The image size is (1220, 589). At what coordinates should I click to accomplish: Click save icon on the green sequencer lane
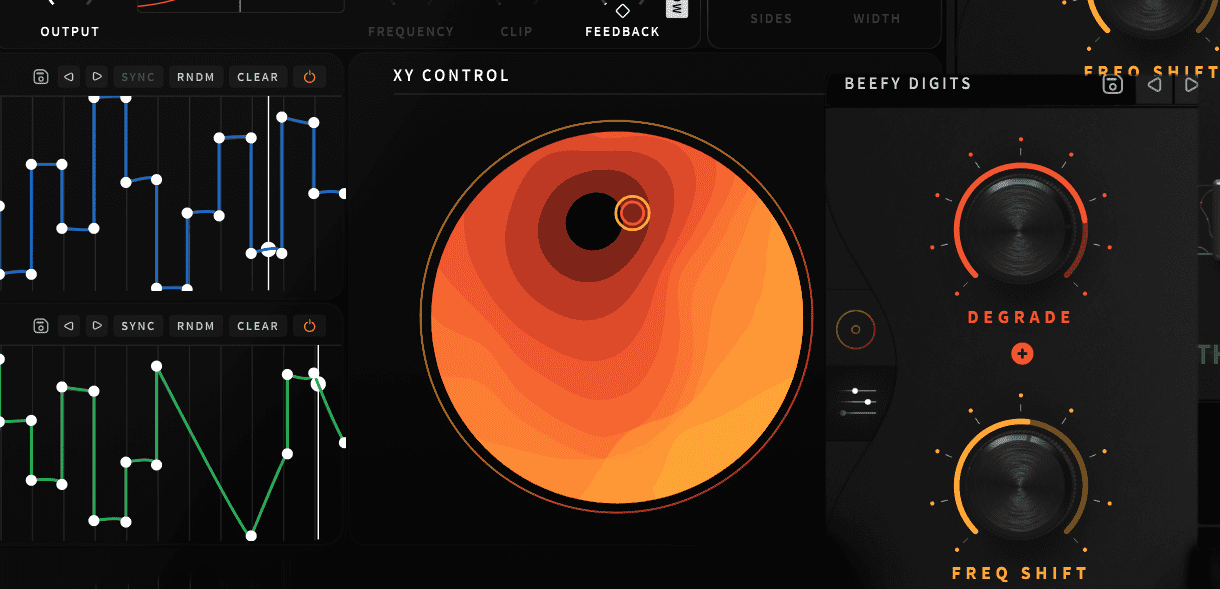pos(41,326)
